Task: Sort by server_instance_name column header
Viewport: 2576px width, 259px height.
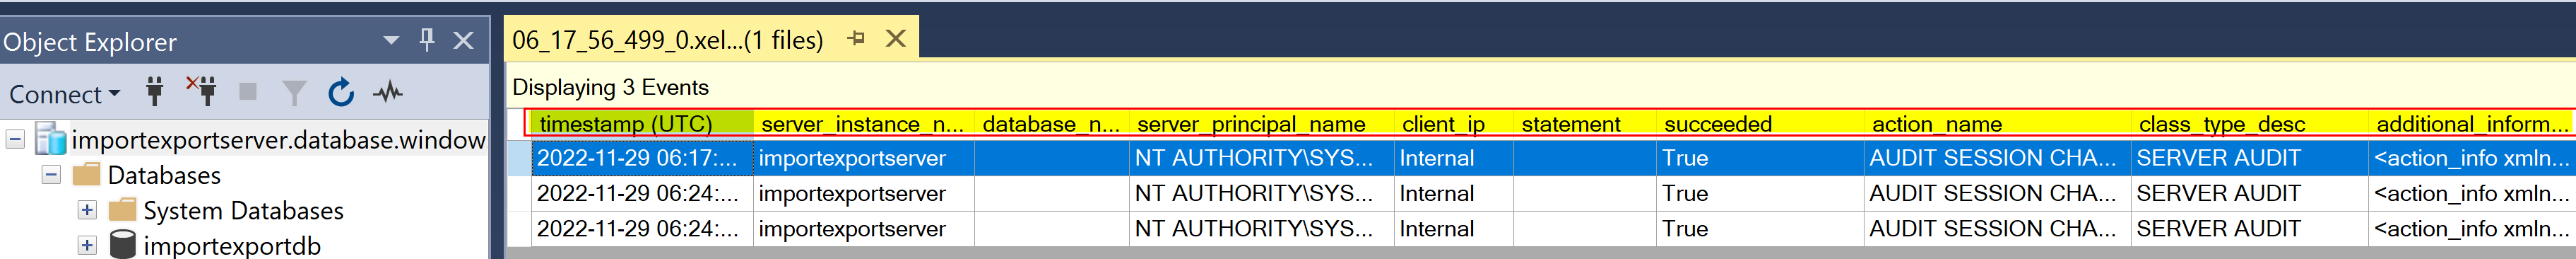Action: (864, 124)
